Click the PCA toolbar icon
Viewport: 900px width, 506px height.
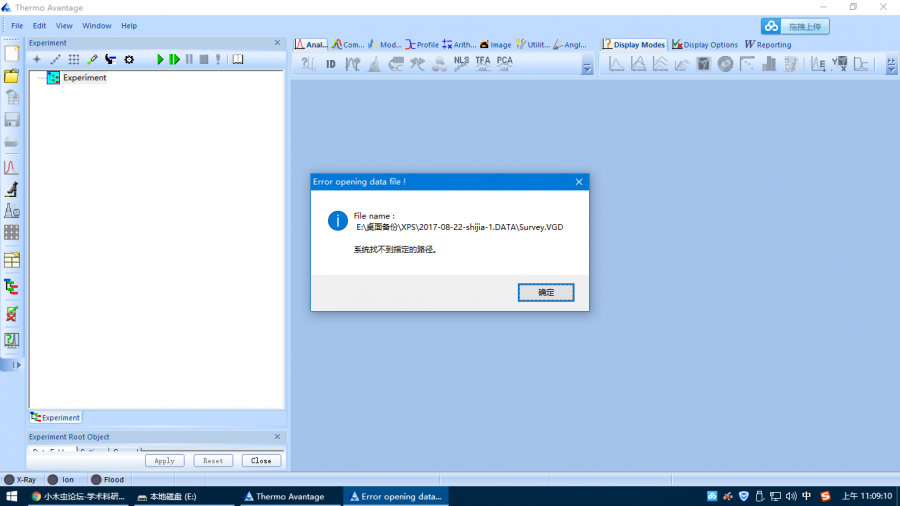(x=505, y=64)
